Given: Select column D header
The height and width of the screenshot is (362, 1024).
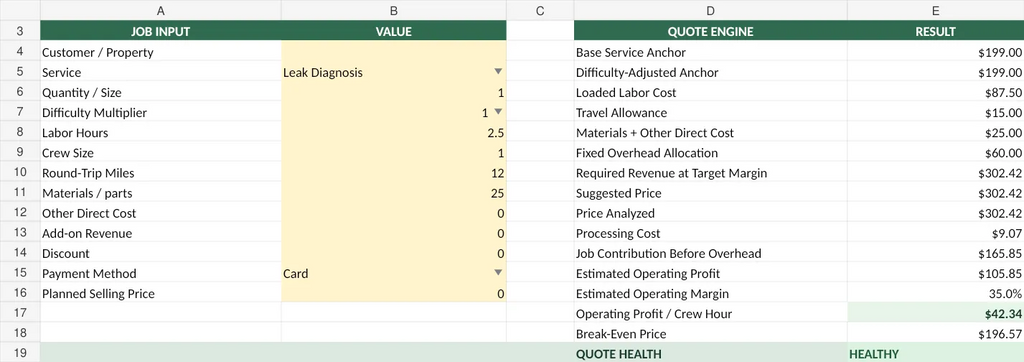Looking at the screenshot, I should 711,10.
